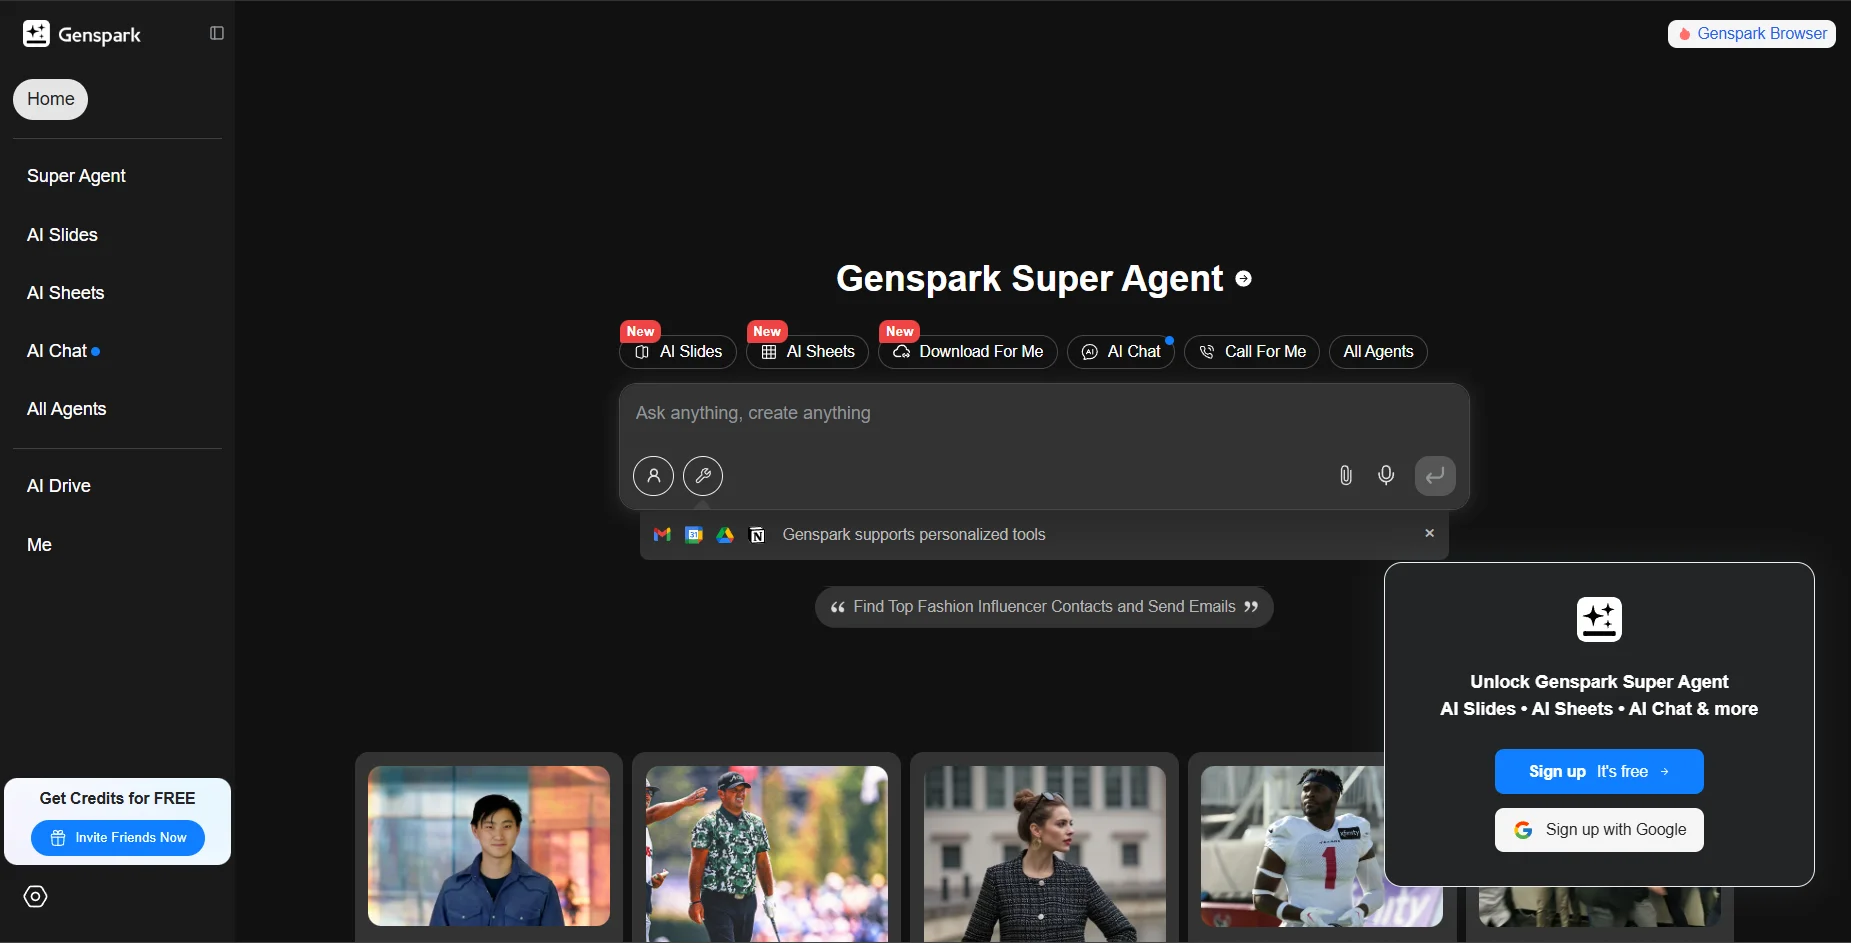Use the Fashion Influencer Contacts suggested prompt

point(1044,607)
